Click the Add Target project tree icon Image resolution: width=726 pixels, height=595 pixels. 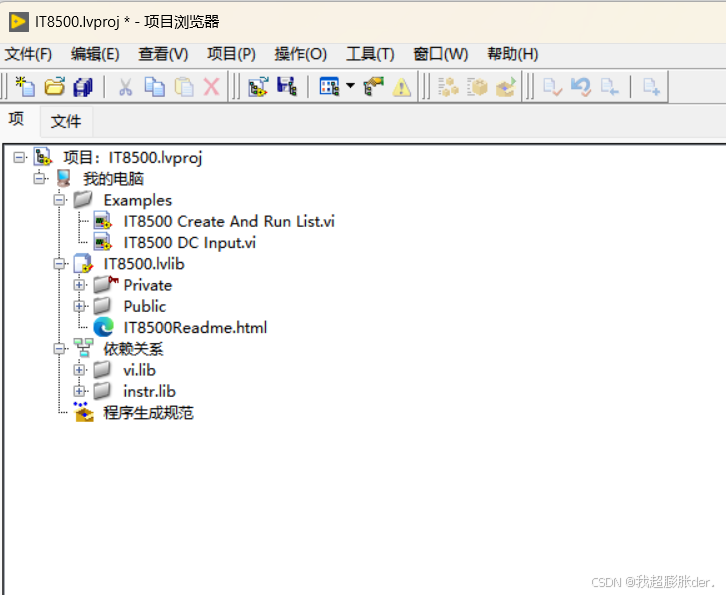pos(258,87)
